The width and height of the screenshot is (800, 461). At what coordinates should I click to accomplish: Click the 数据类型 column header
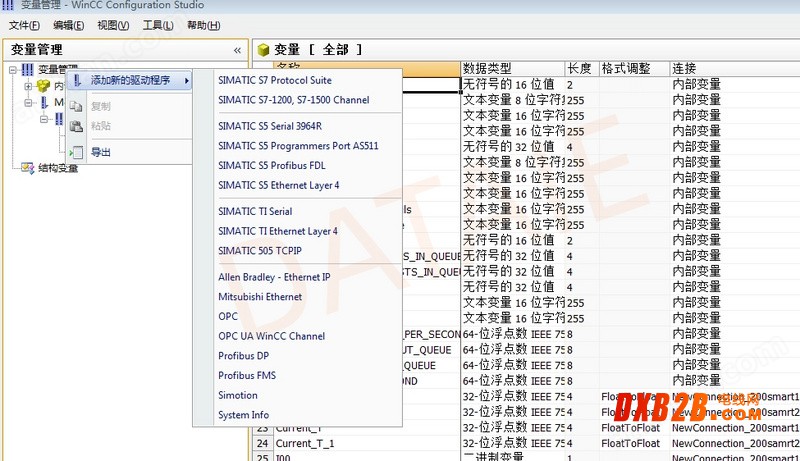tap(513, 68)
